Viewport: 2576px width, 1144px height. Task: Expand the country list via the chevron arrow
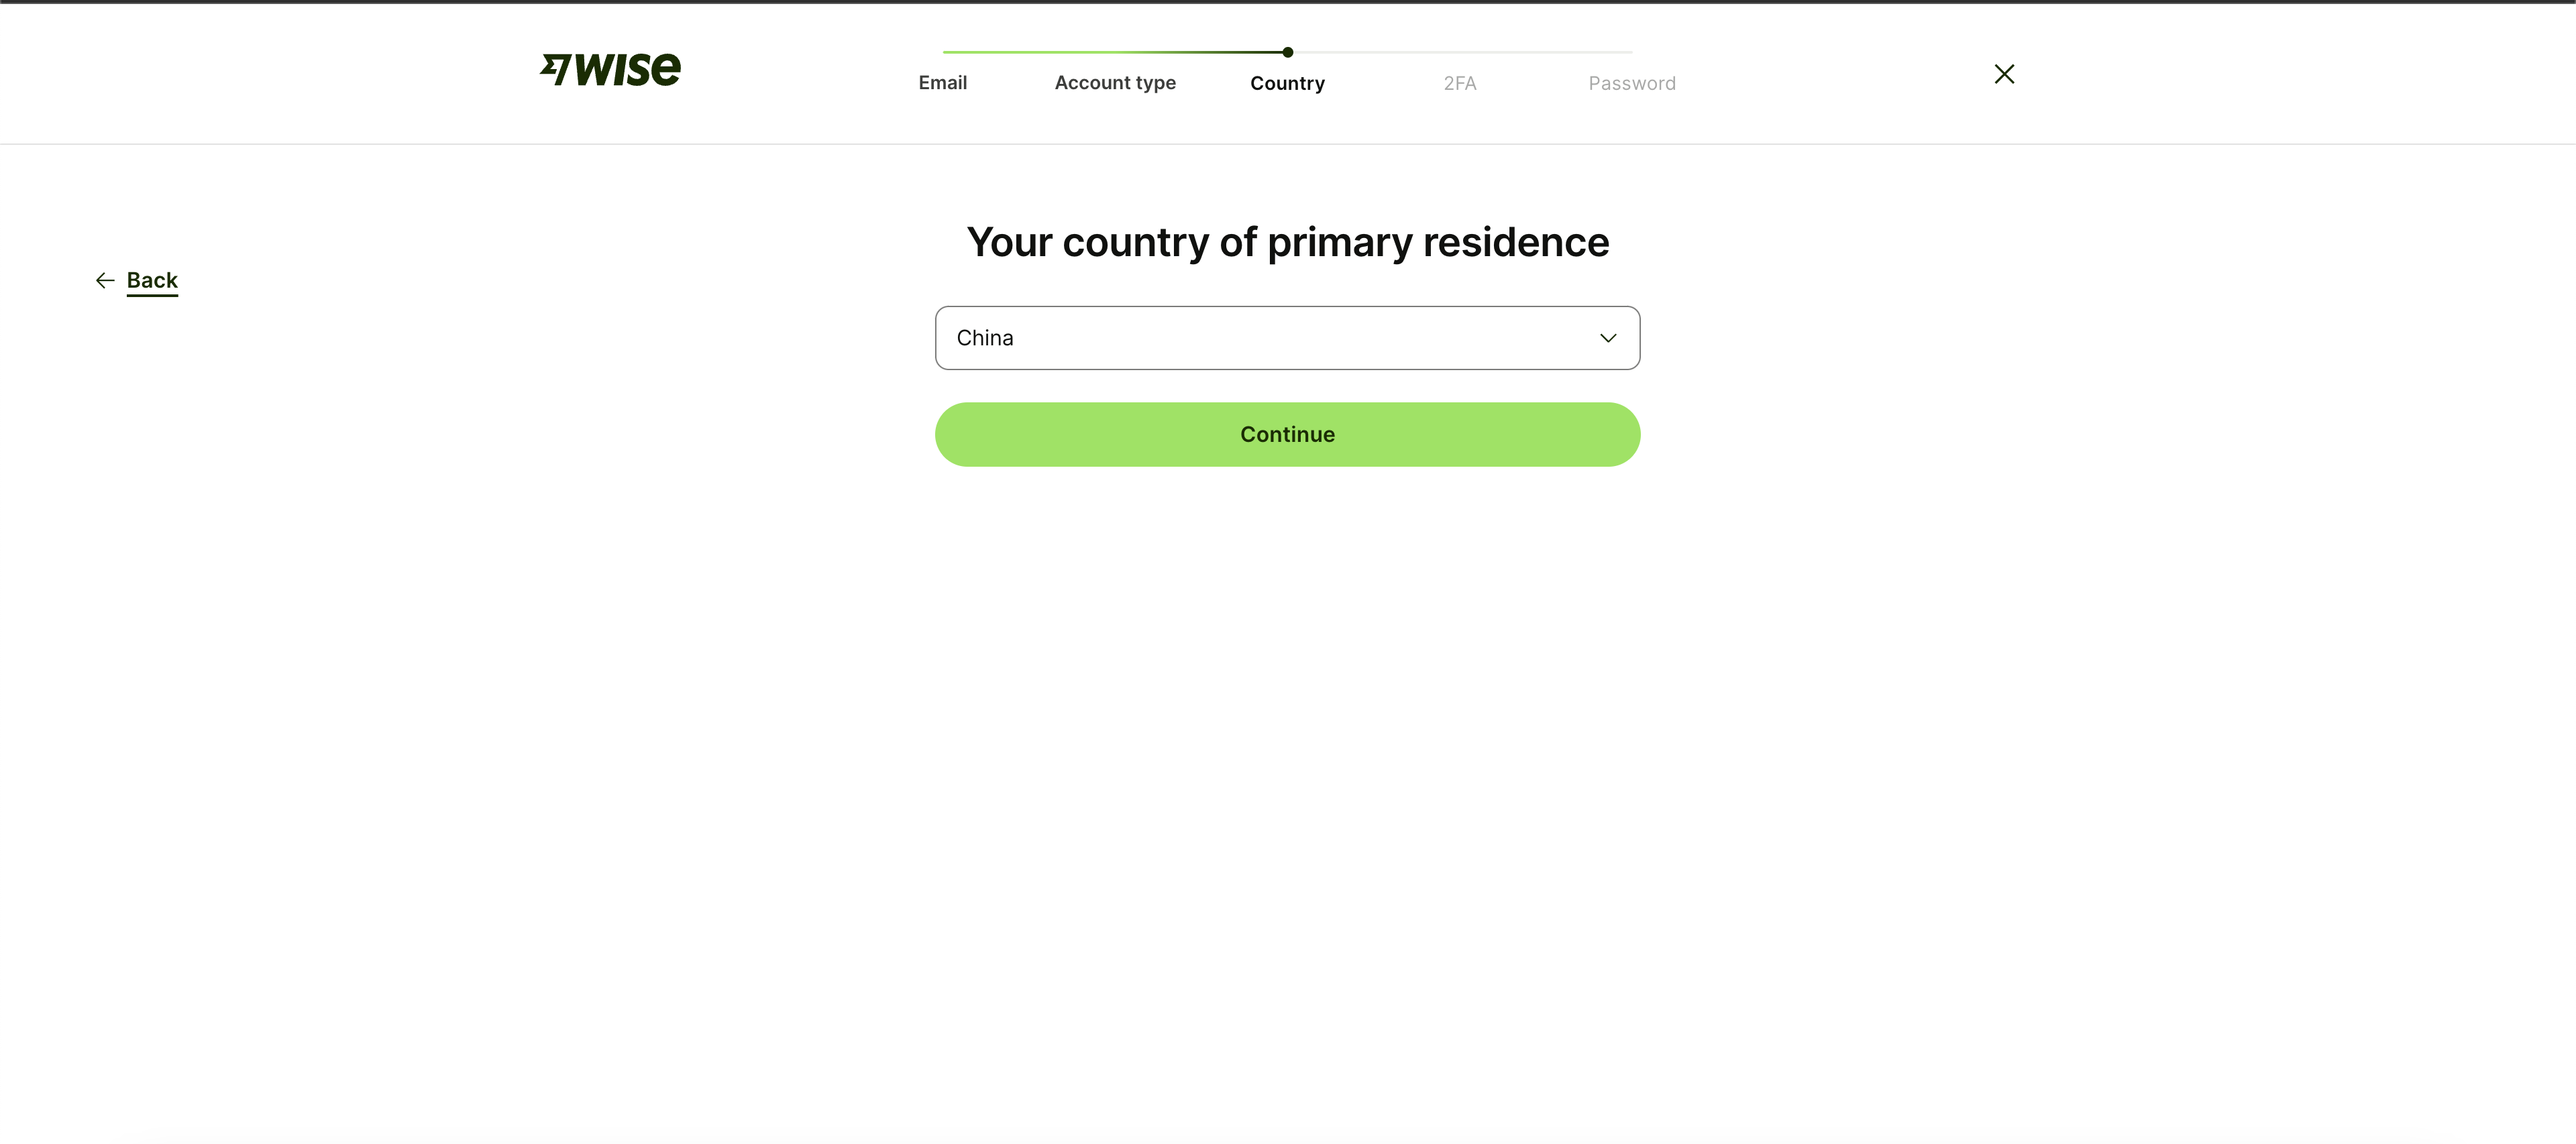(1608, 338)
